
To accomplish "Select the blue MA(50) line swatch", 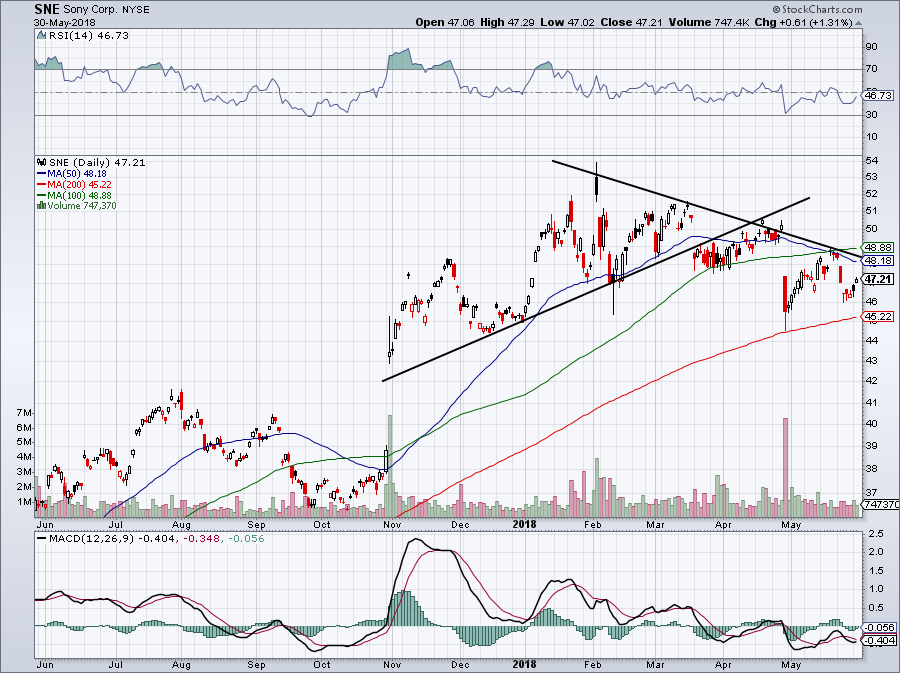I will [x=41, y=173].
